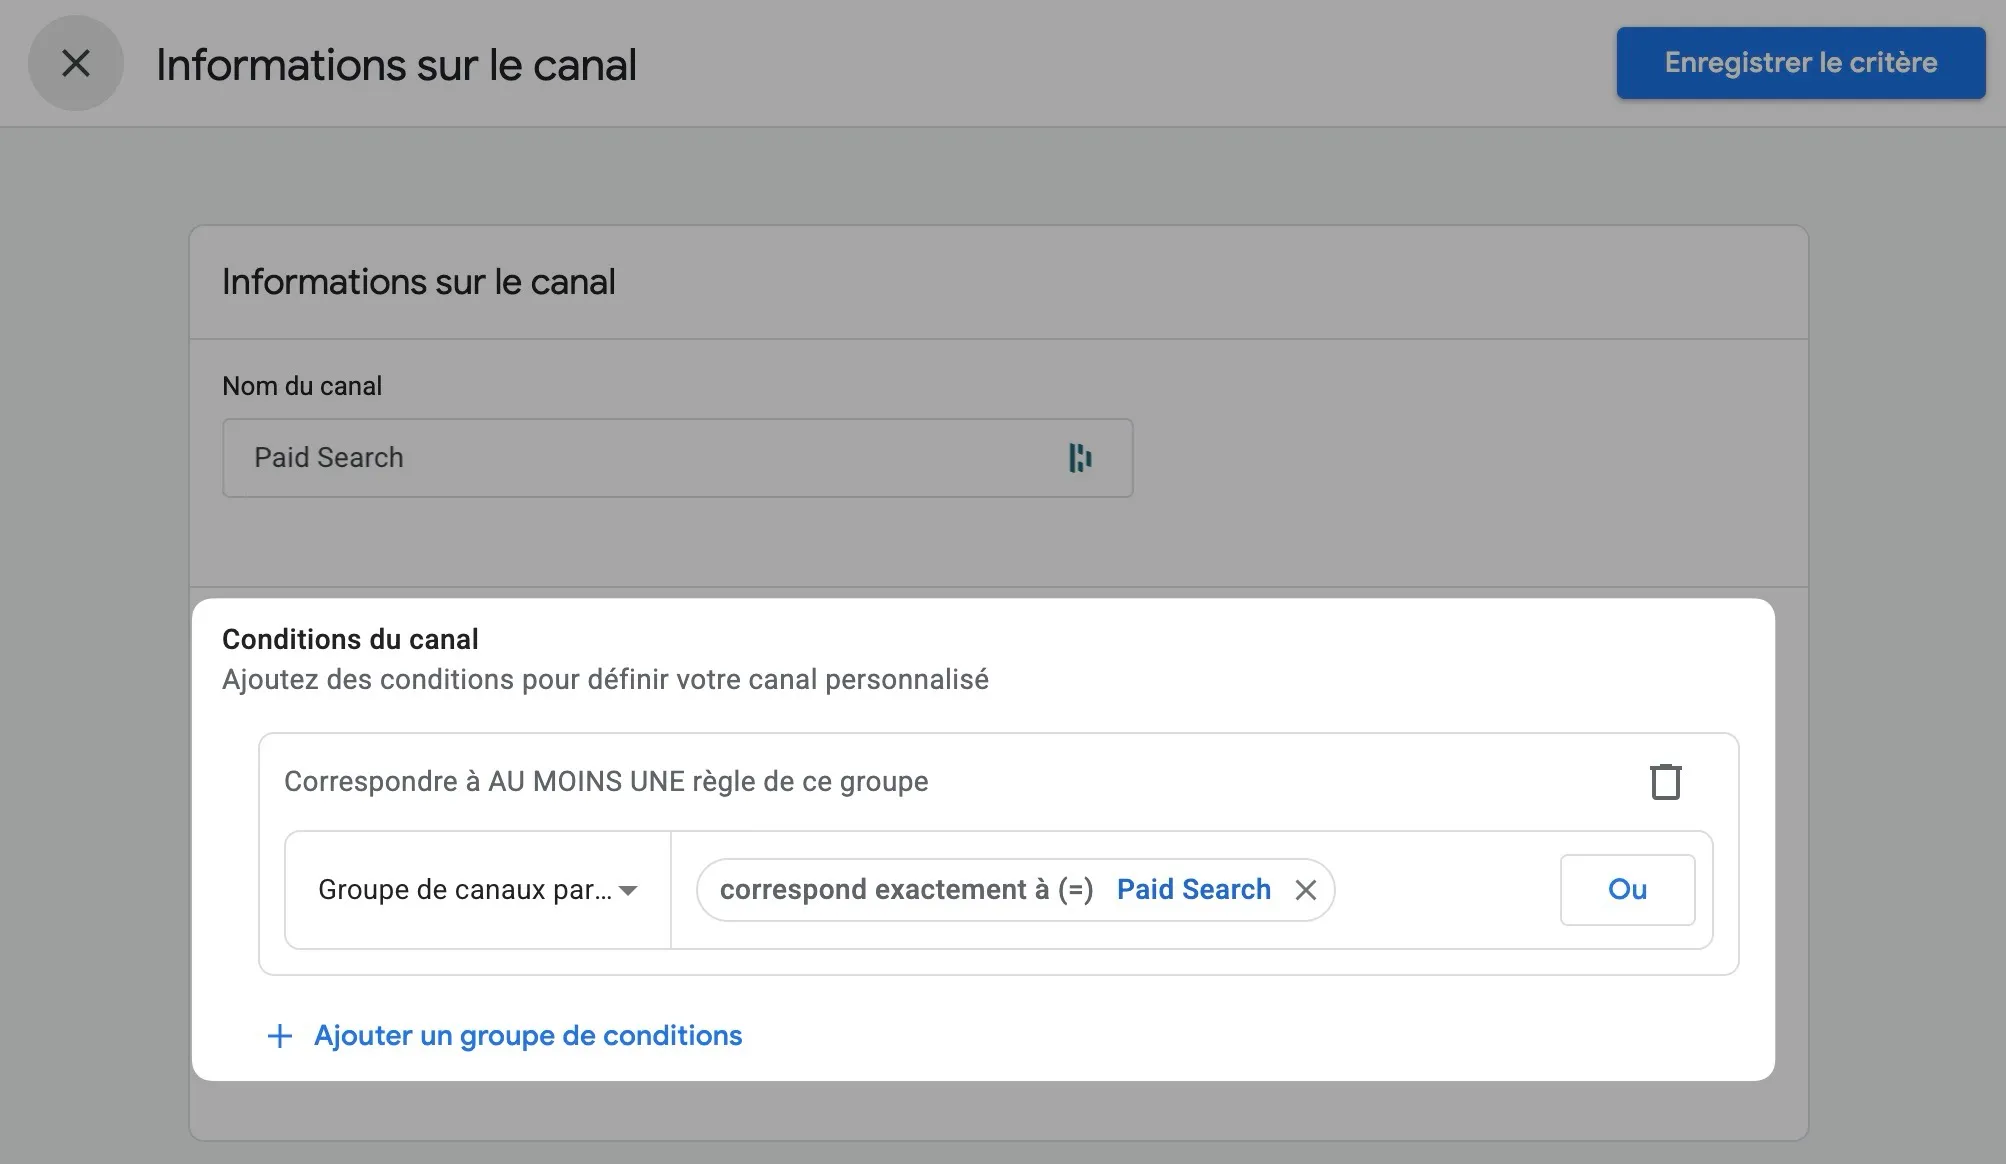Click the Correspondre à AU MOINS UNE règle text
Viewport: 2006px width, 1164px height.
click(x=606, y=781)
